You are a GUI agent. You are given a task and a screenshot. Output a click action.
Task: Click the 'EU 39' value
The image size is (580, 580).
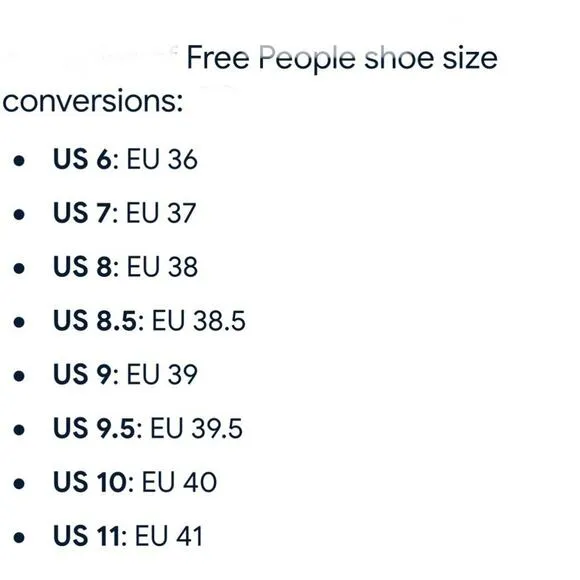(x=162, y=374)
